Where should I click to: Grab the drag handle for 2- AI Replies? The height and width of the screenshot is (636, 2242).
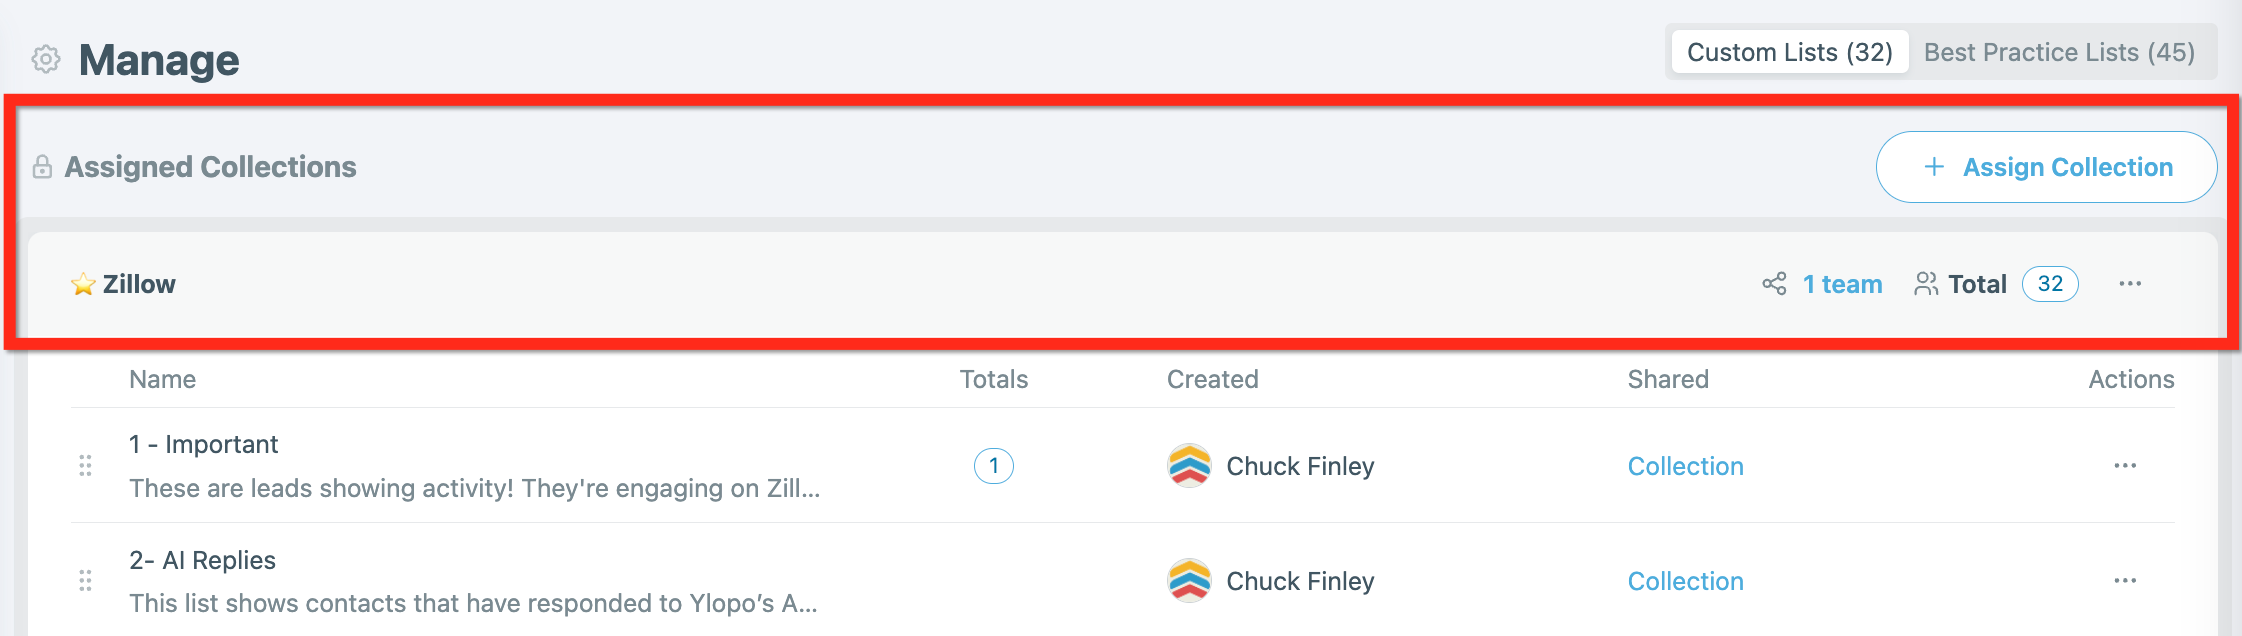tap(85, 581)
